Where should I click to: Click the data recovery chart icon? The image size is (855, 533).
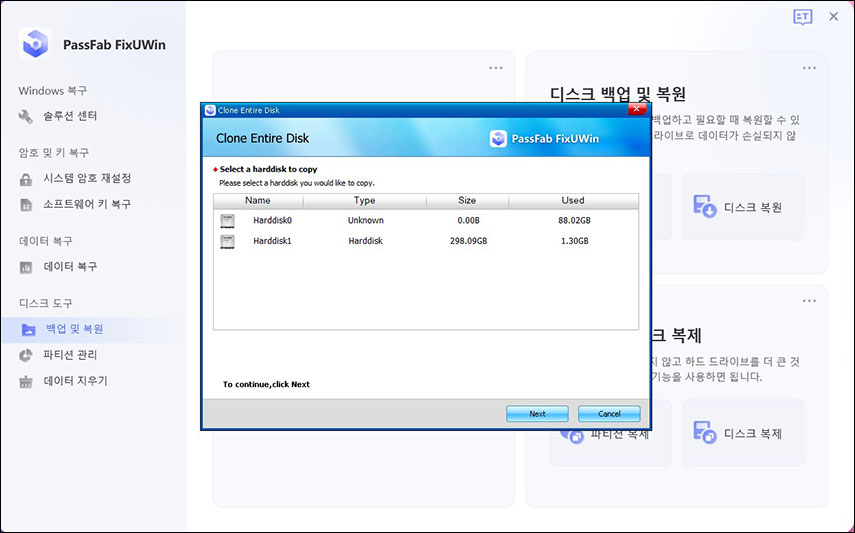point(26,267)
